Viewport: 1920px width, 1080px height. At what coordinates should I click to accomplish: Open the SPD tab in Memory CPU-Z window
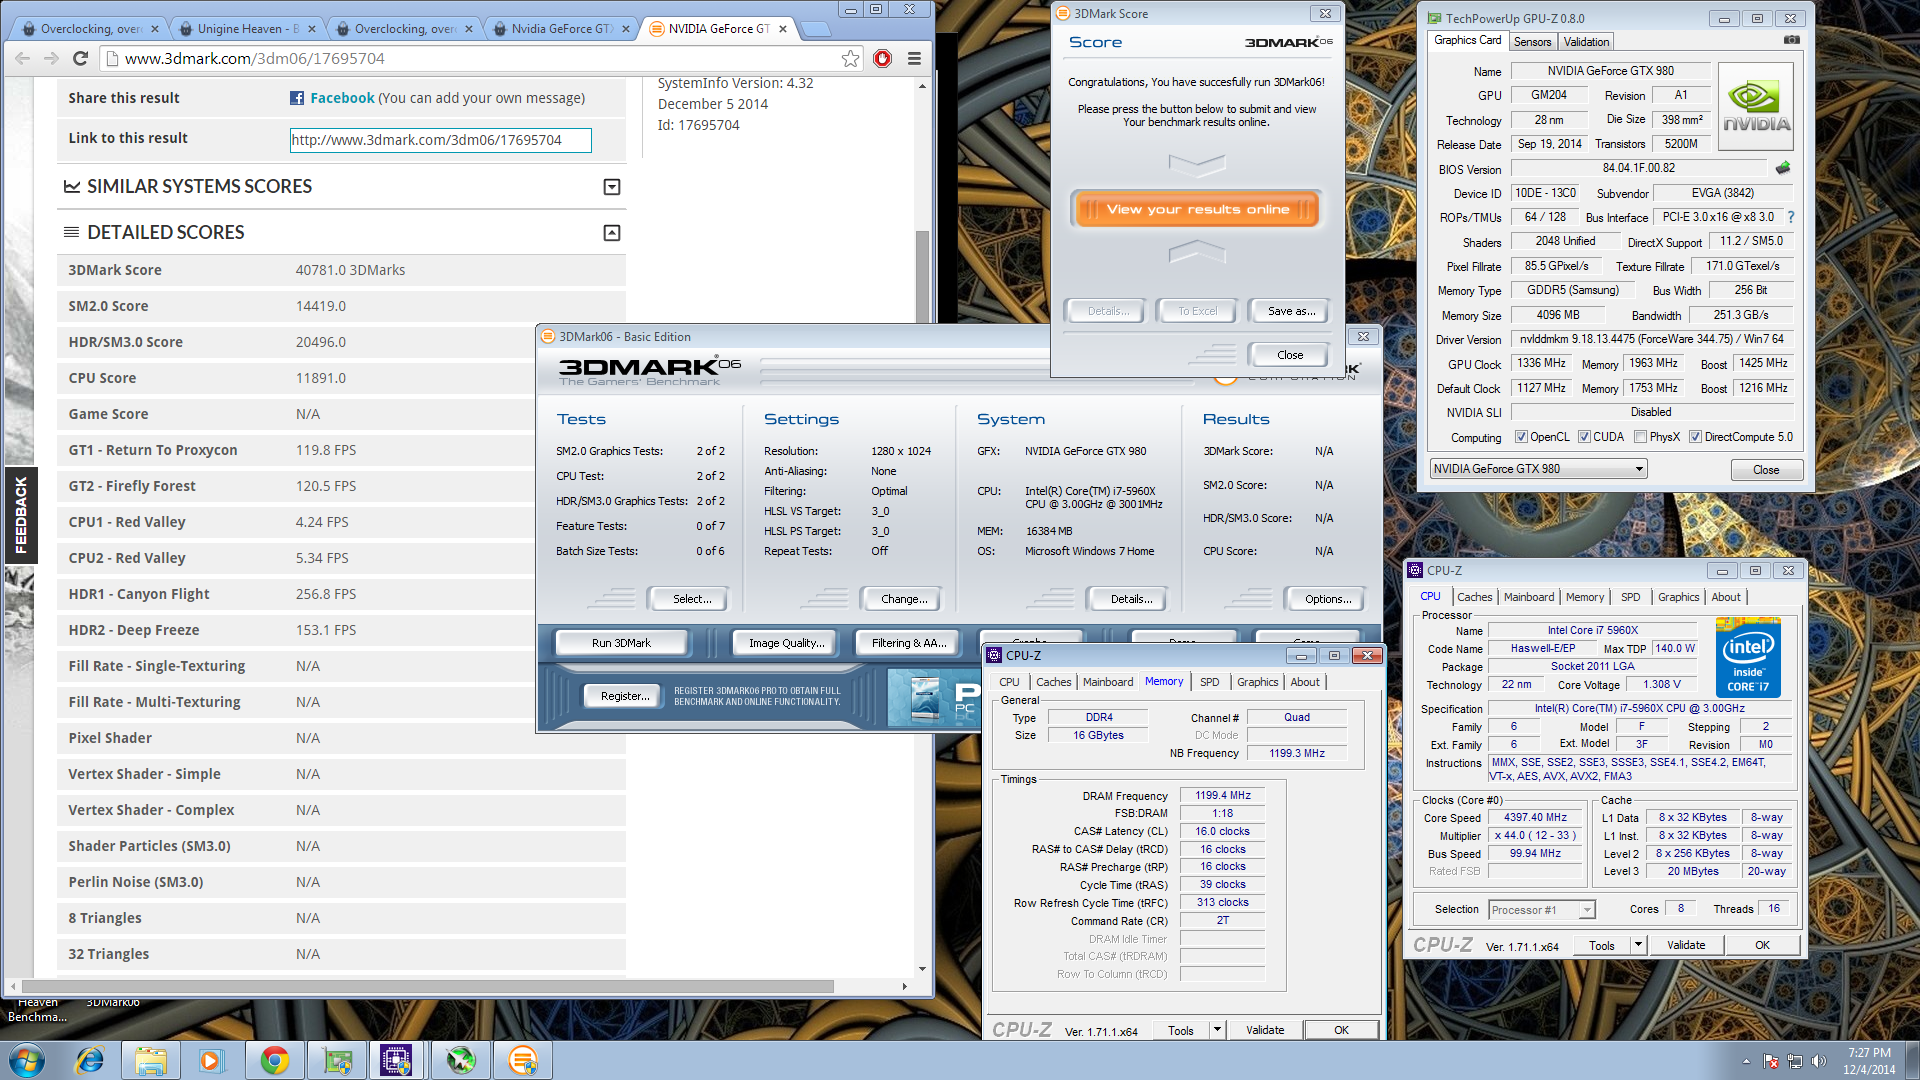click(x=1209, y=682)
